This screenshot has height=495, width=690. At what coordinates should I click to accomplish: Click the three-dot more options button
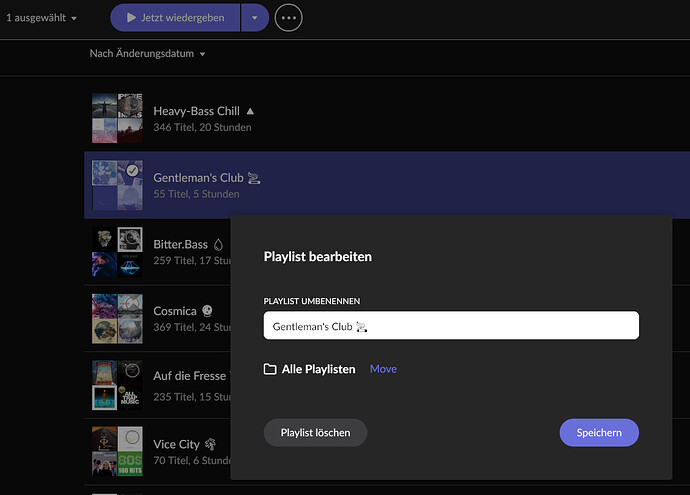pyautogui.click(x=288, y=18)
